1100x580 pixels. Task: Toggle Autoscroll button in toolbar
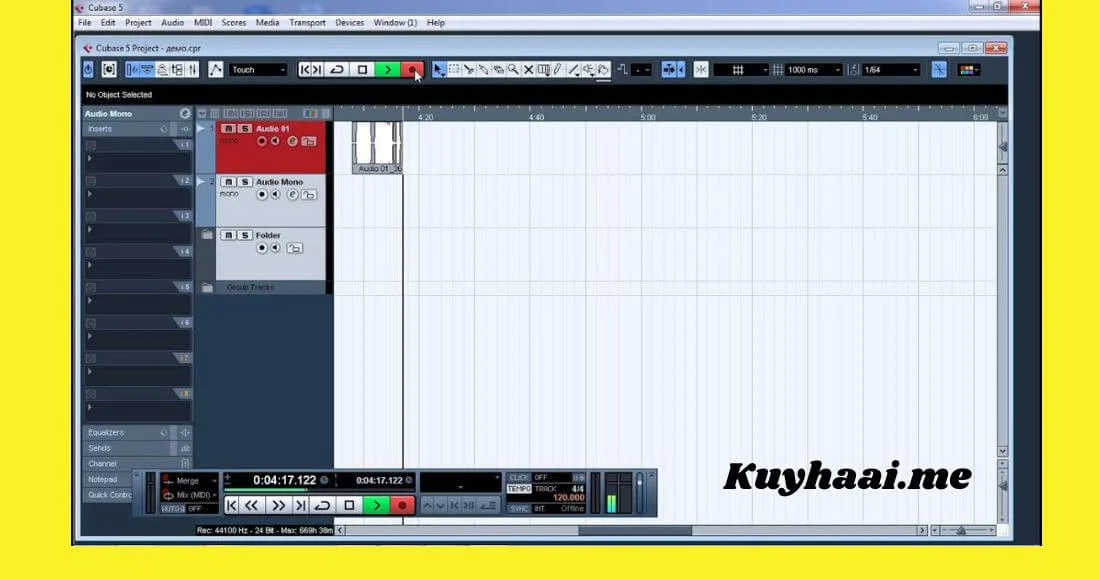[x=669, y=69]
